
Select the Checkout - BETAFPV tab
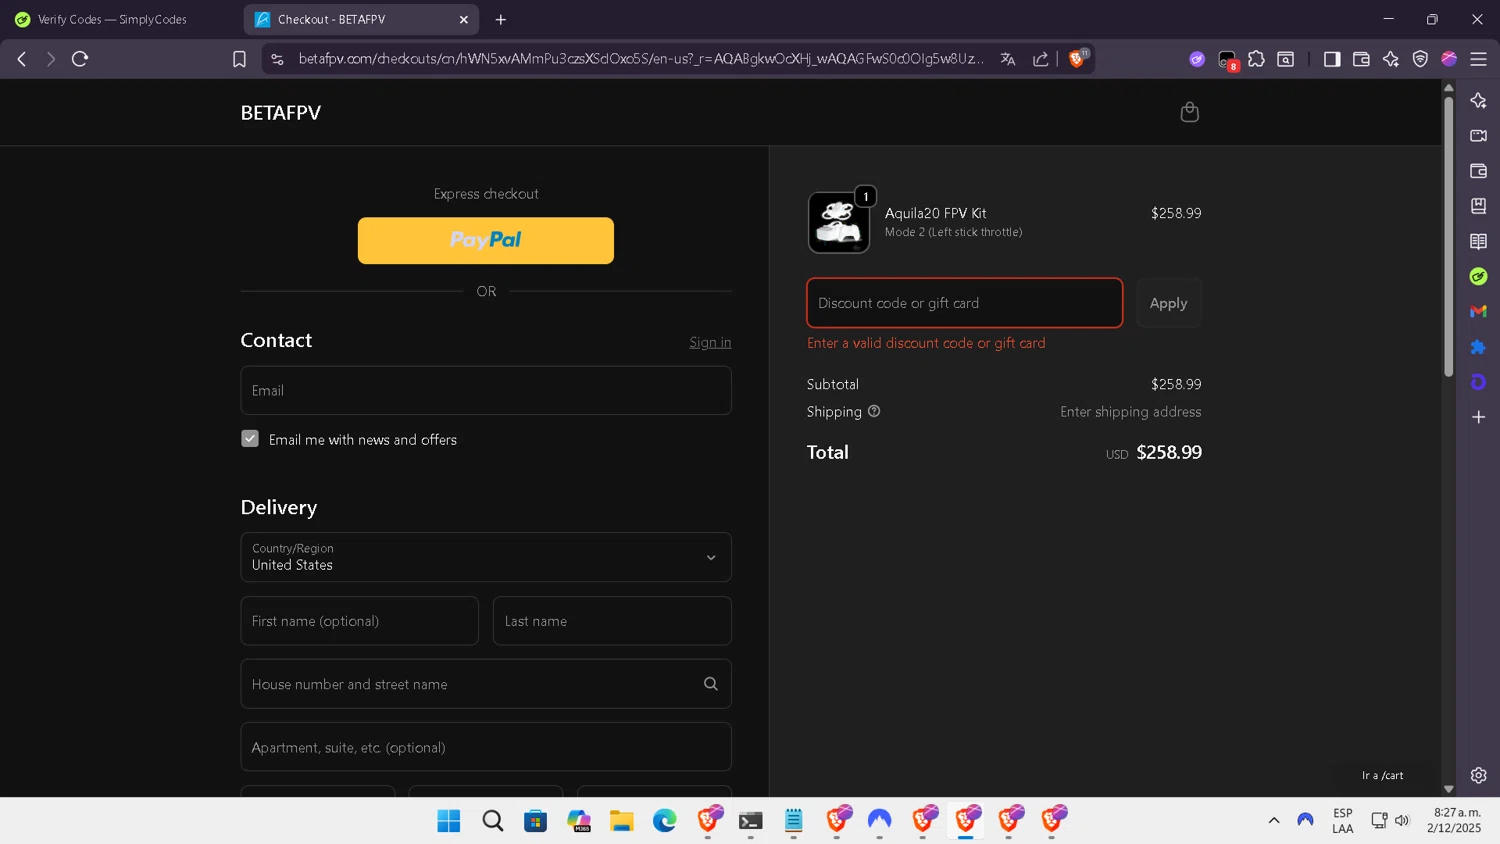click(x=350, y=19)
